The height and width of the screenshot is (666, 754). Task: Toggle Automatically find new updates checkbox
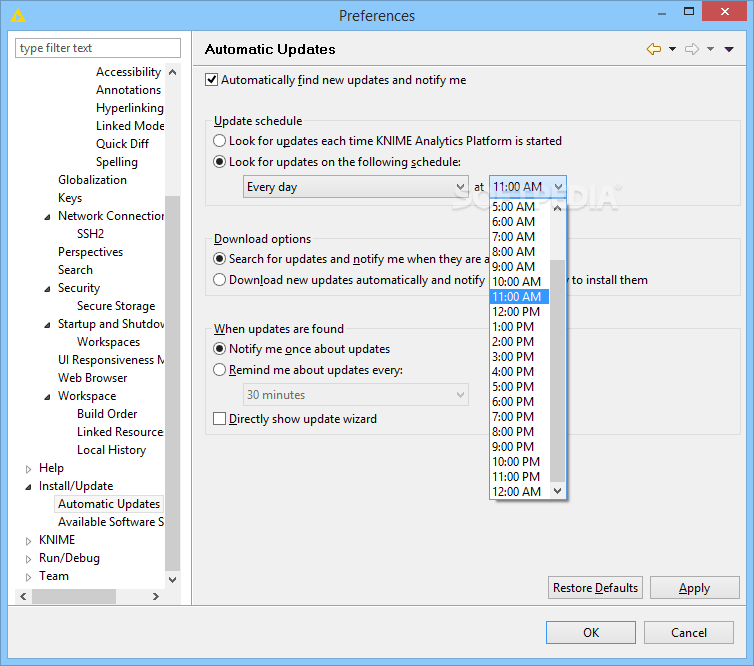(x=212, y=79)
